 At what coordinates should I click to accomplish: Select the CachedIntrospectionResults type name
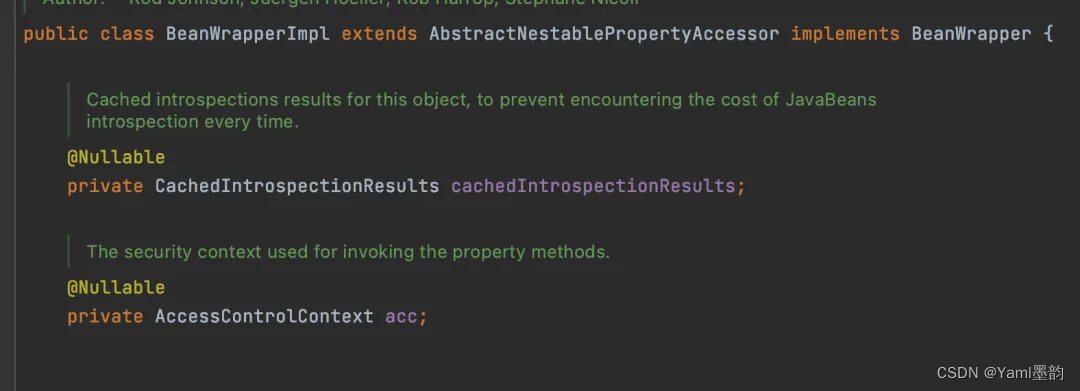(x=297, y=186)
